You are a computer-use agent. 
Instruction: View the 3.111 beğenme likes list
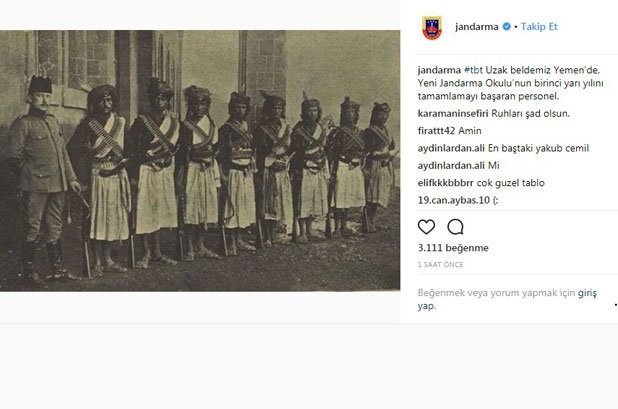click(453, 248)
